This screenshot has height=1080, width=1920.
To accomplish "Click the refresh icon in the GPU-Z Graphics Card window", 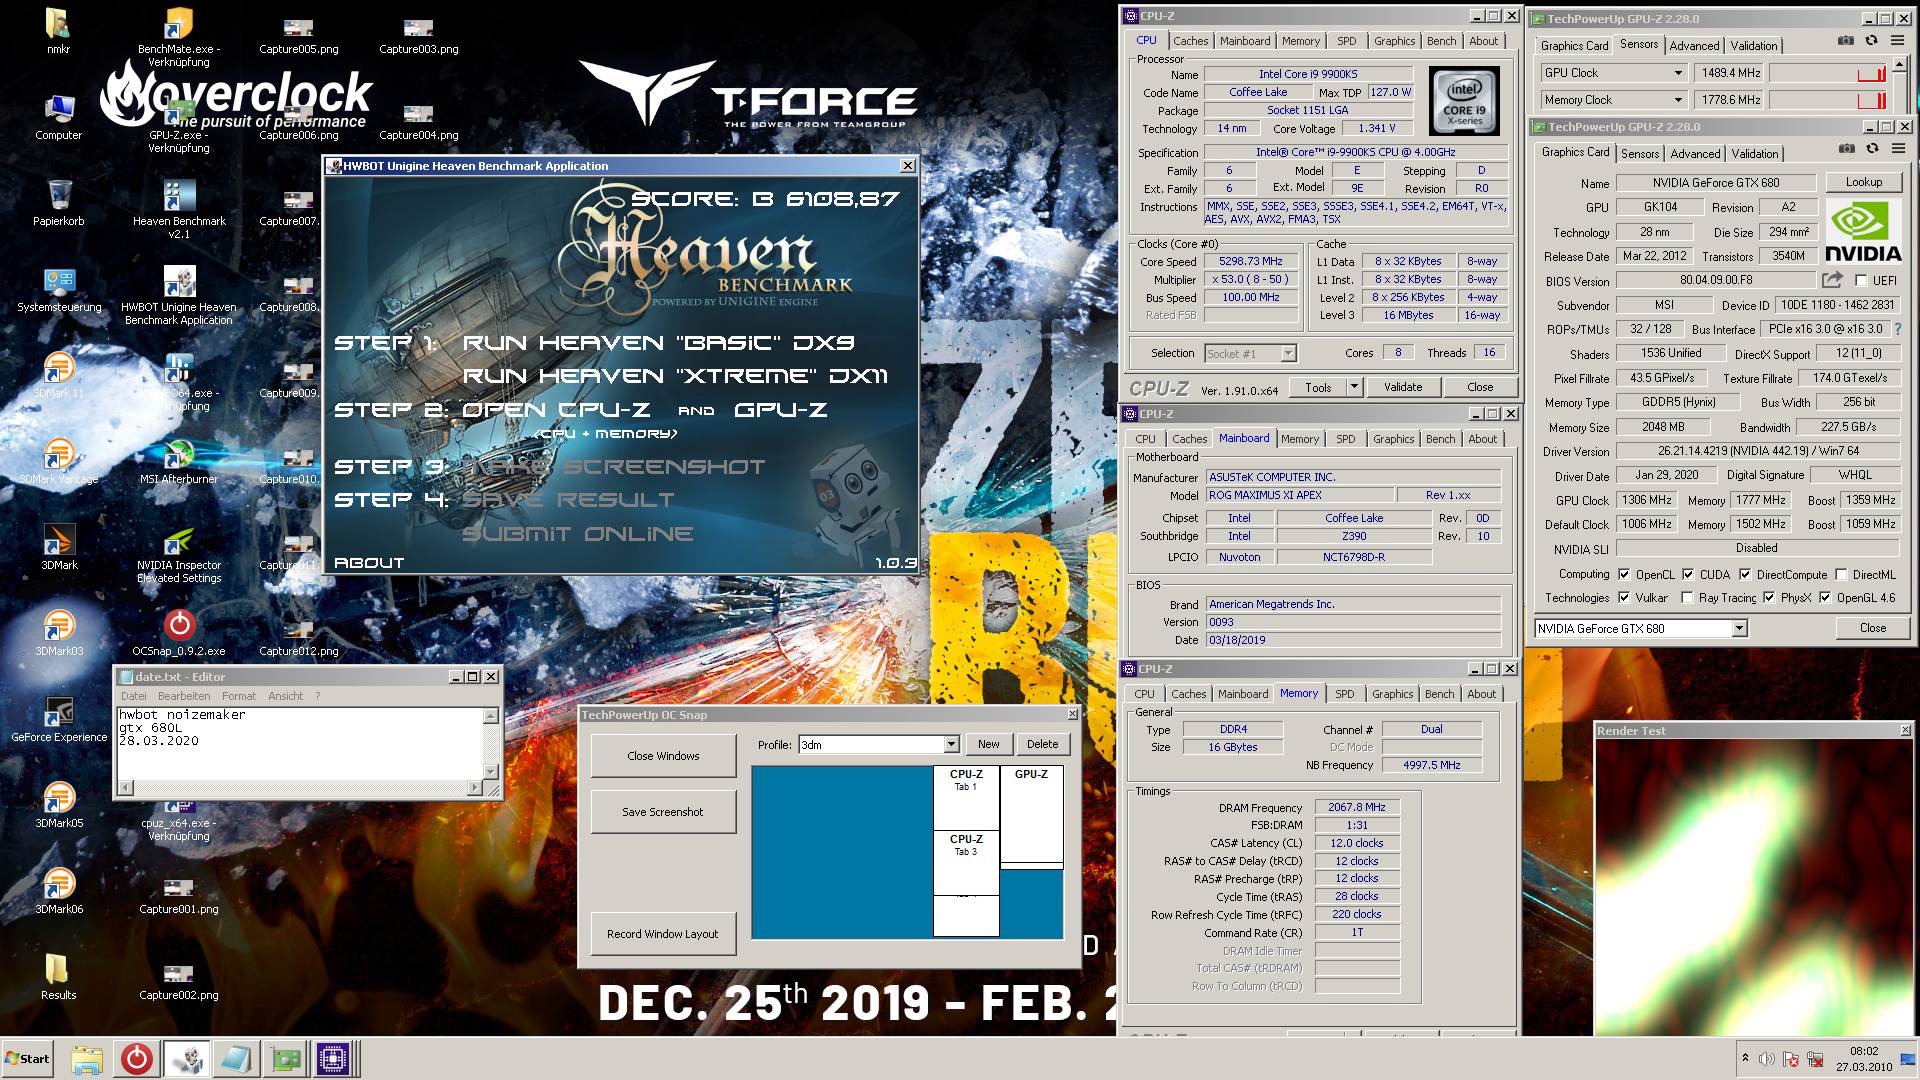I will (1872, 149).
